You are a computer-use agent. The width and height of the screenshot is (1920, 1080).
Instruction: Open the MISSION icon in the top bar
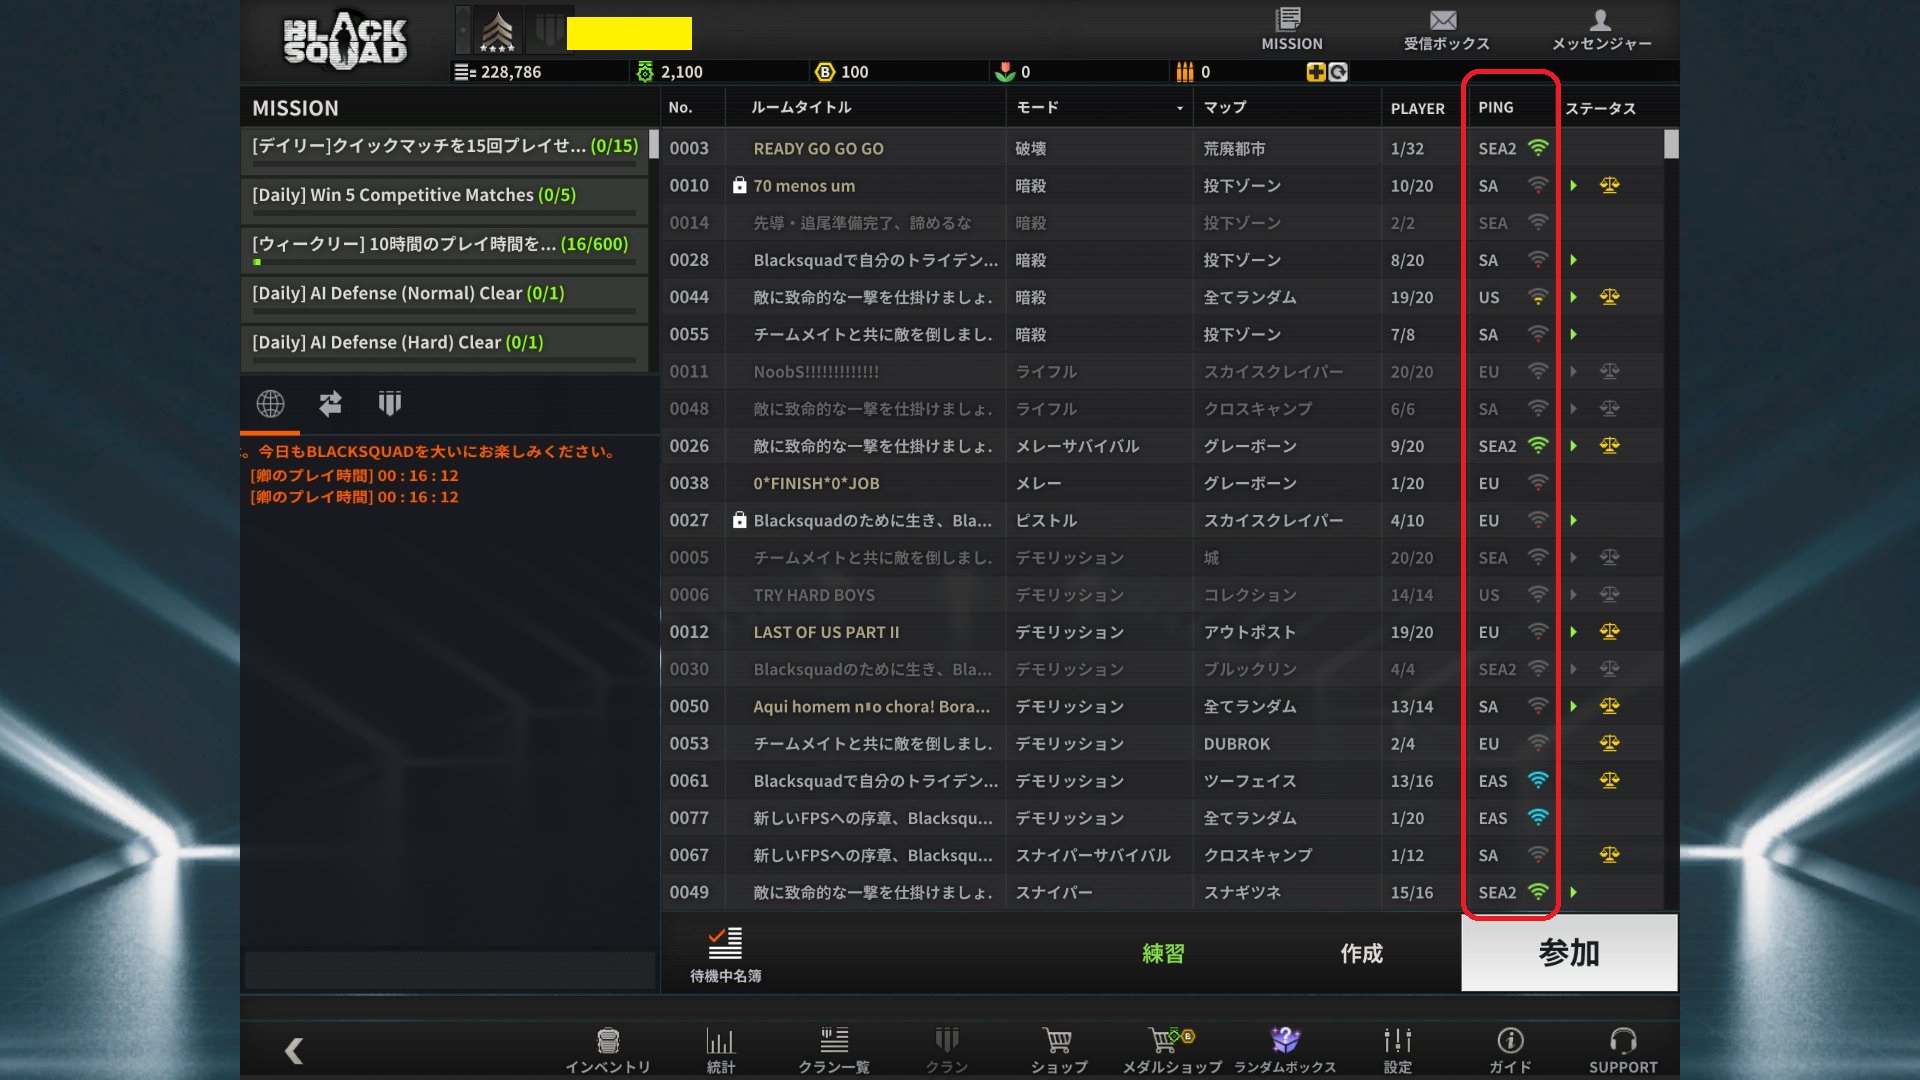(1291, 29)
